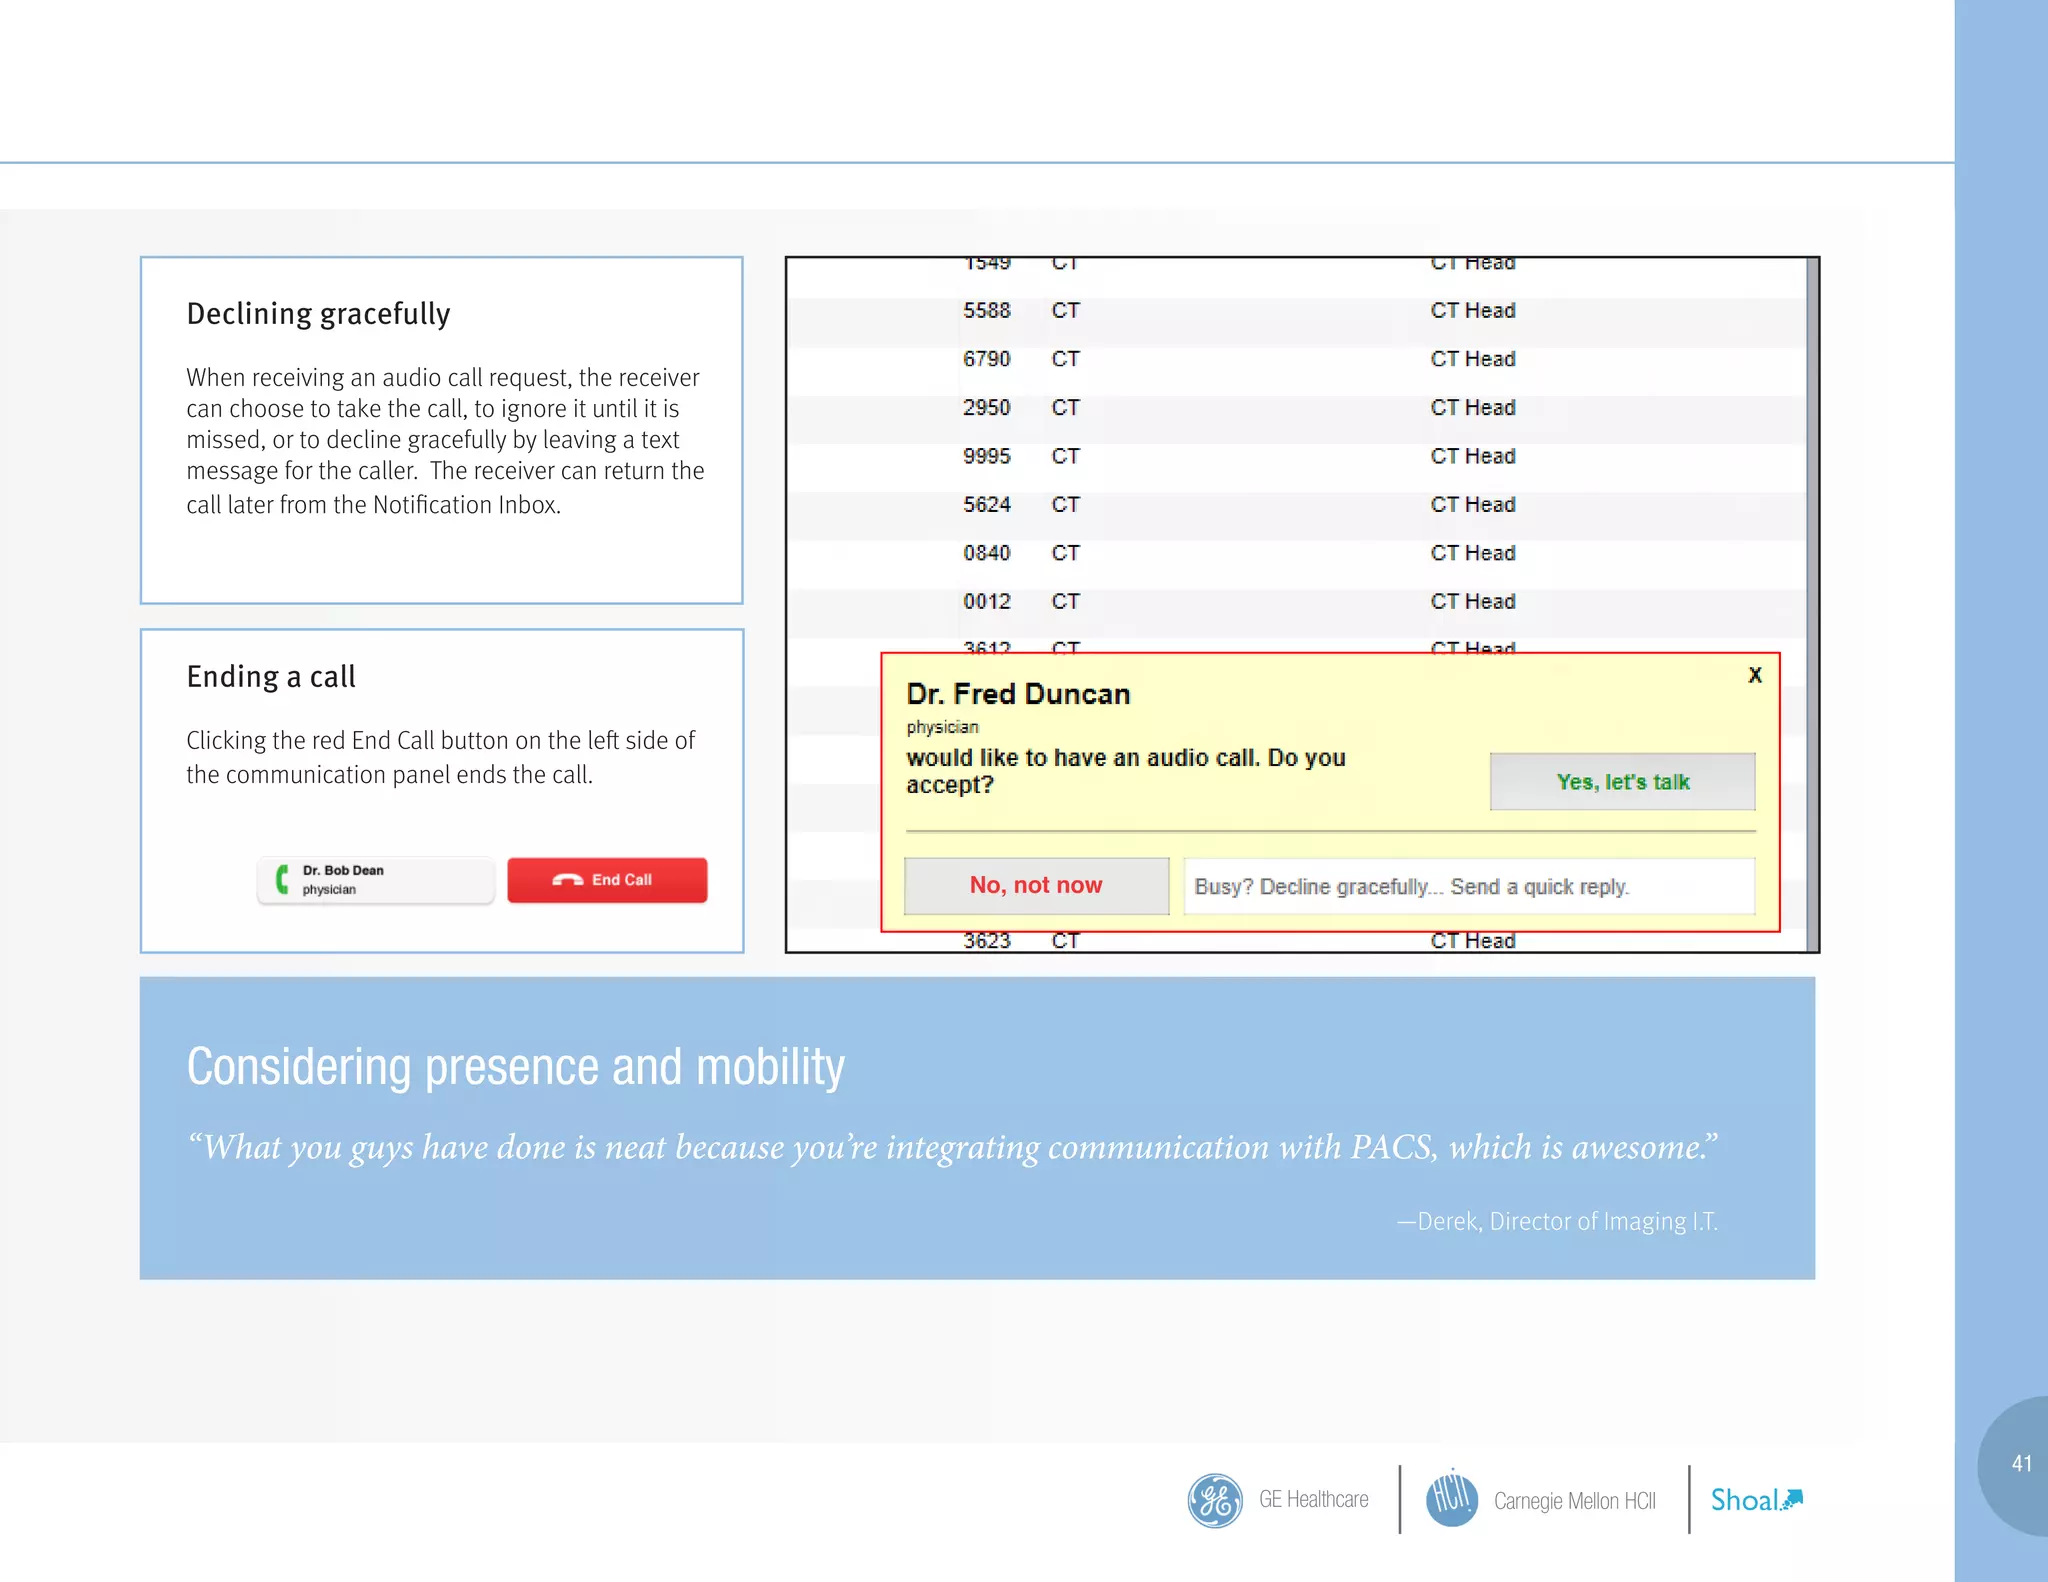Select exam row 6790 in list
Image resolution: width=2048 pixels, height=1582 pixels.
987,359
